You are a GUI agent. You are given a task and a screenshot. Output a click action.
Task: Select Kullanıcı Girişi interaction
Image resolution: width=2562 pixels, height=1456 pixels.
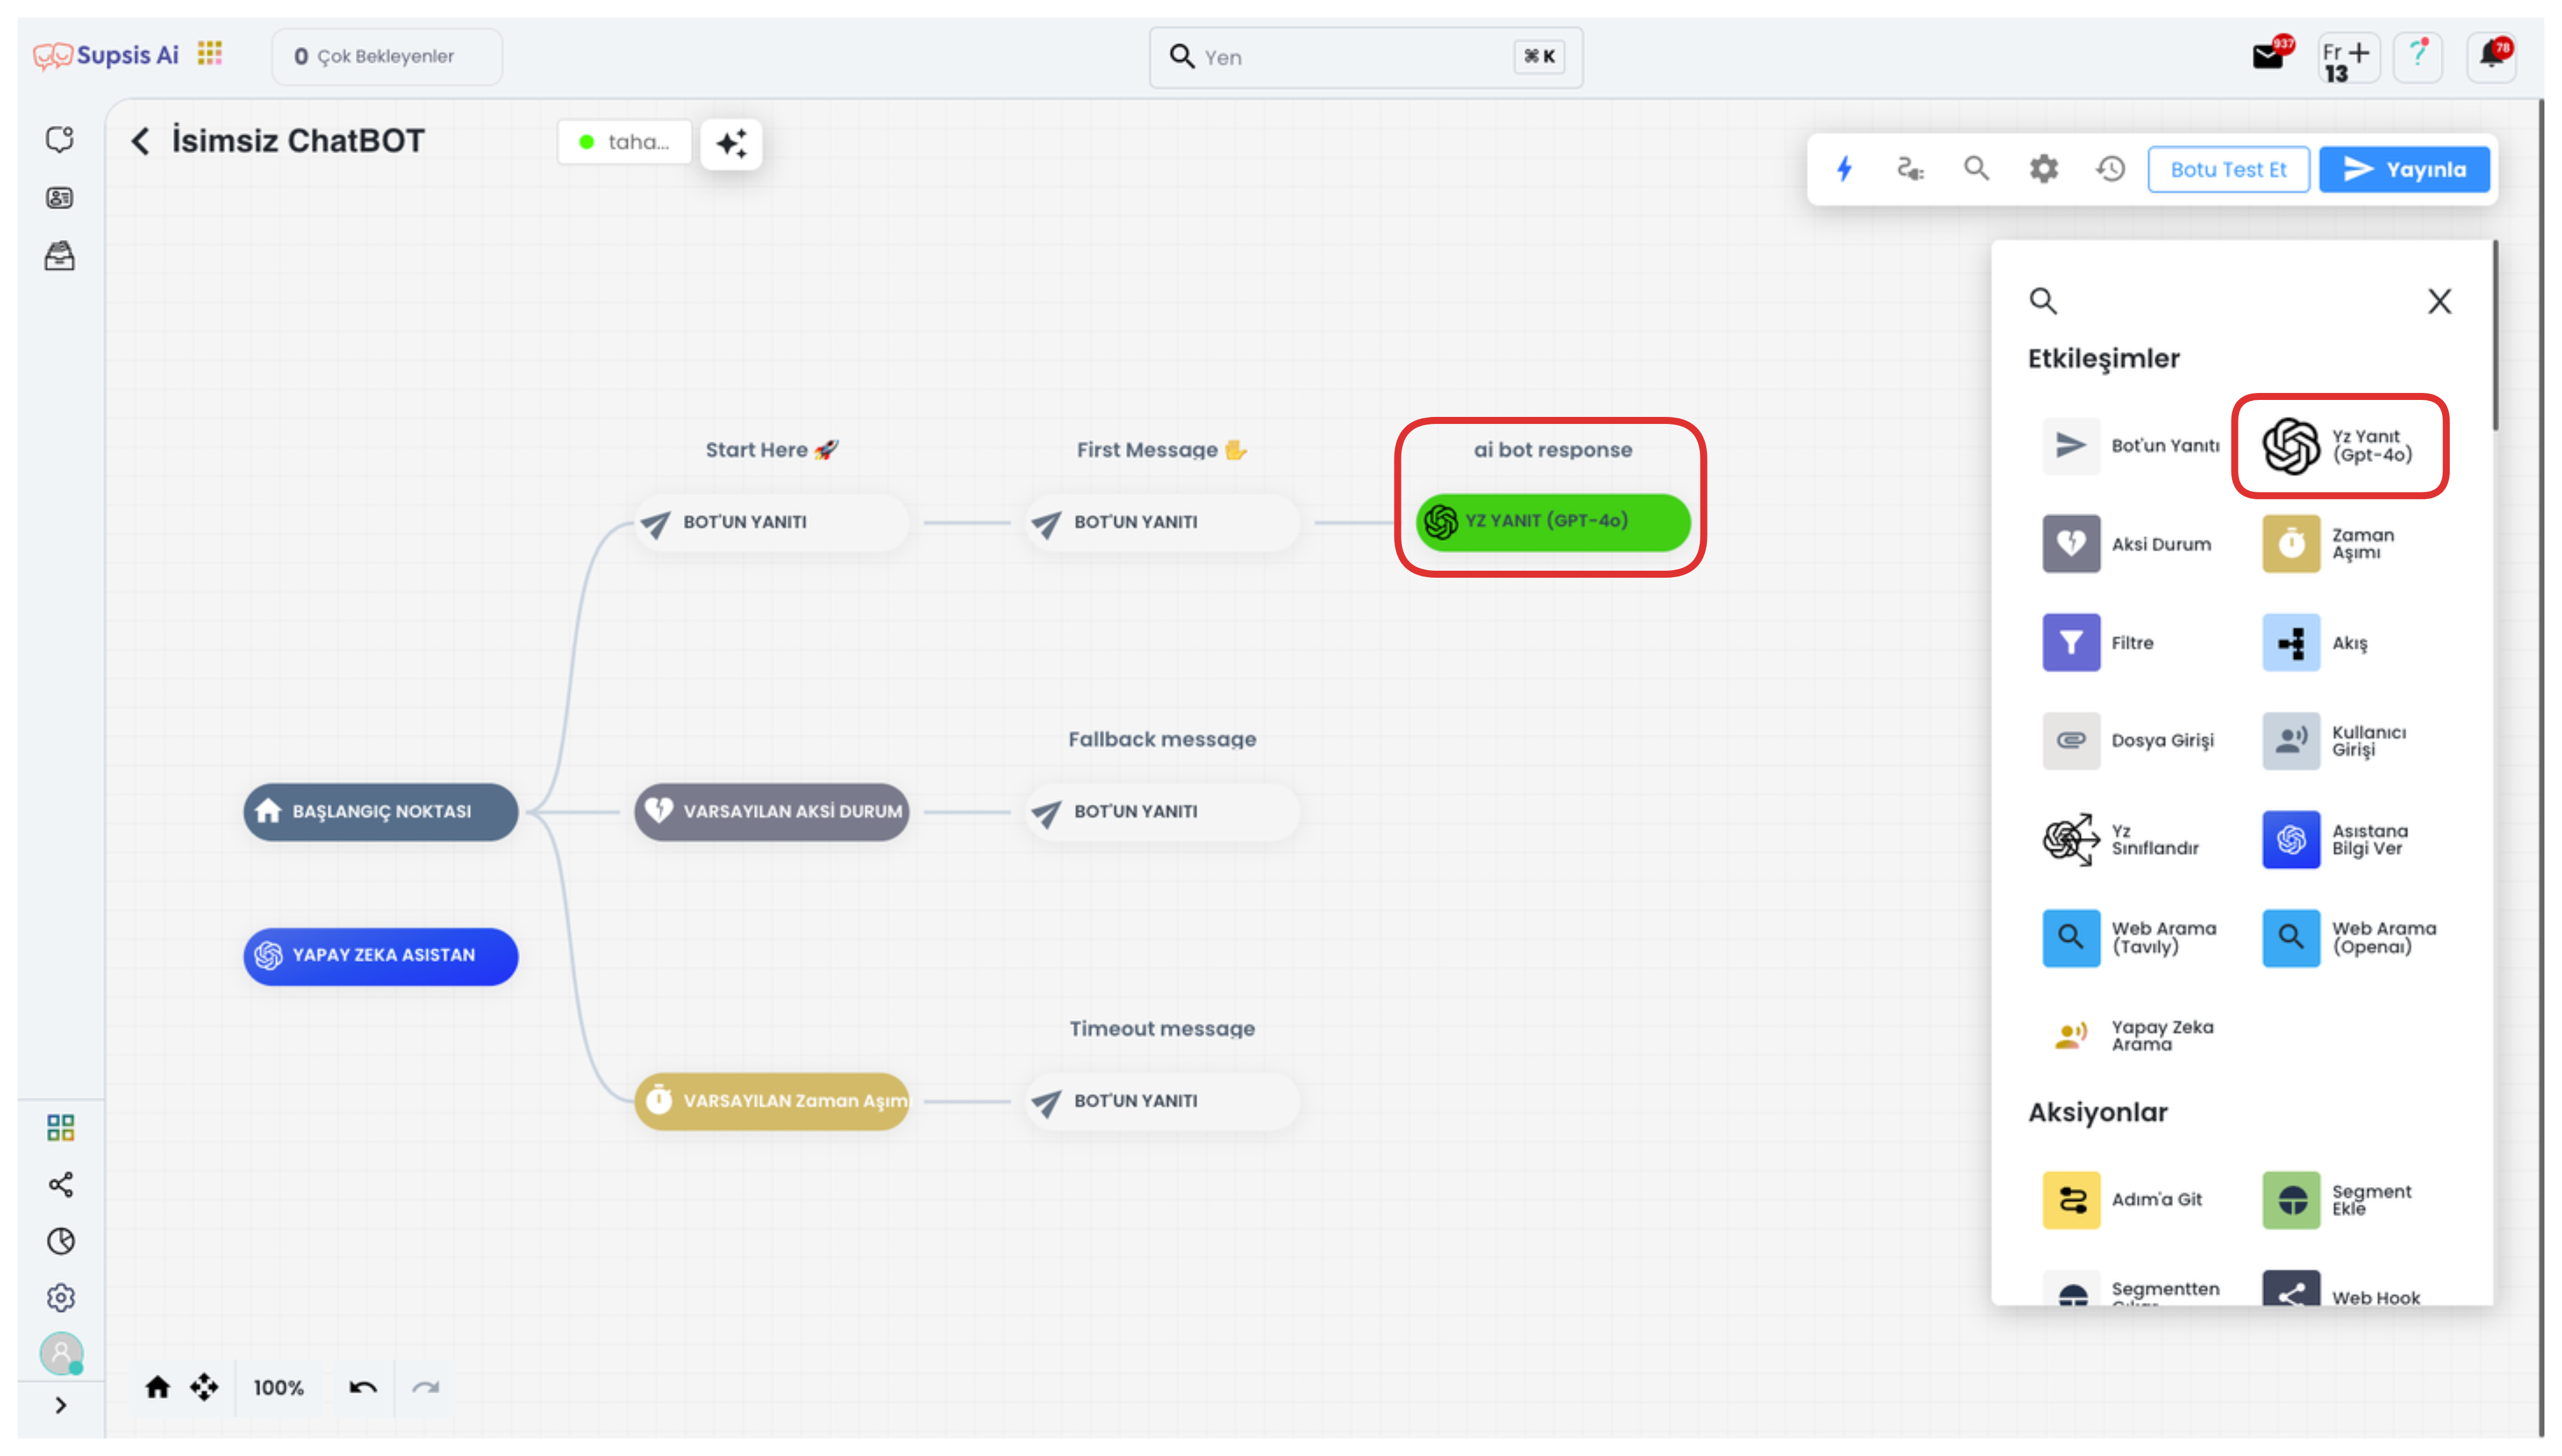tap(2335, 741)
